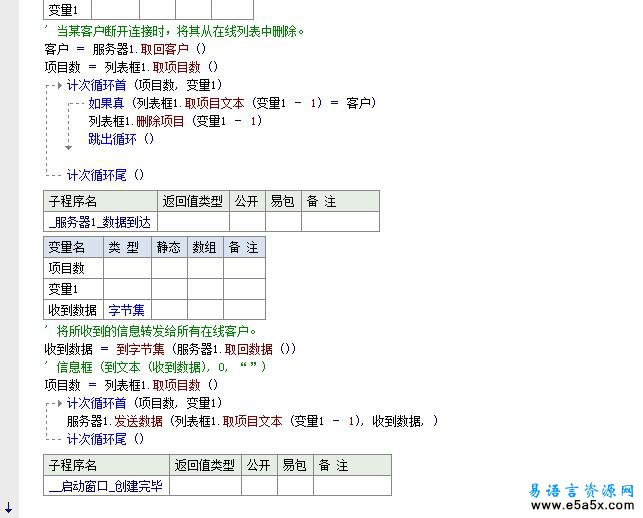Click the 变量1 cell at top of page
Screen dimensions: 643x518
pyautogui.click(x=67, y=10)
